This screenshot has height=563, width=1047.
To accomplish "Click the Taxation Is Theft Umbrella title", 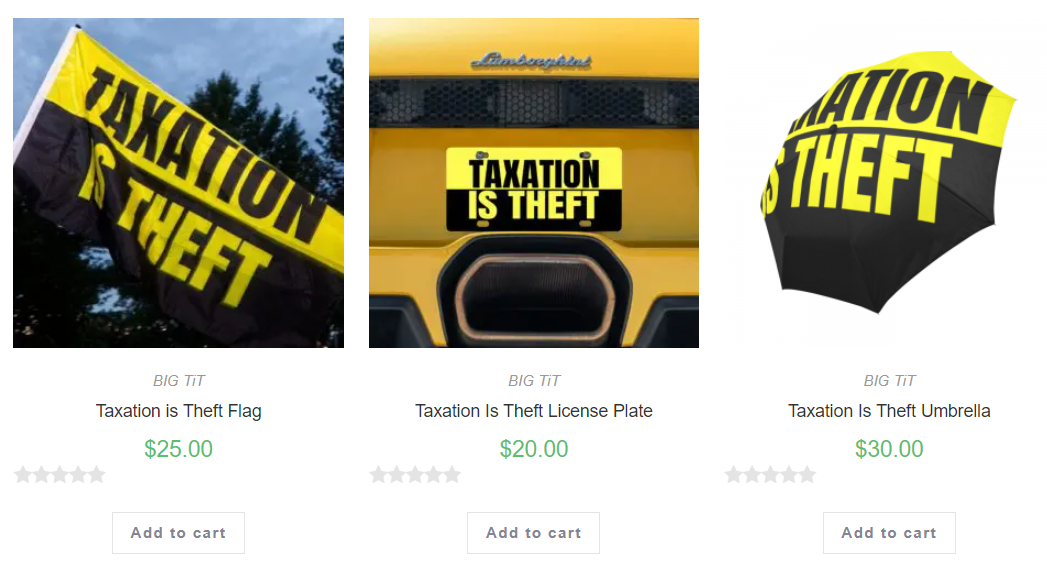I will tap(889, 411).
